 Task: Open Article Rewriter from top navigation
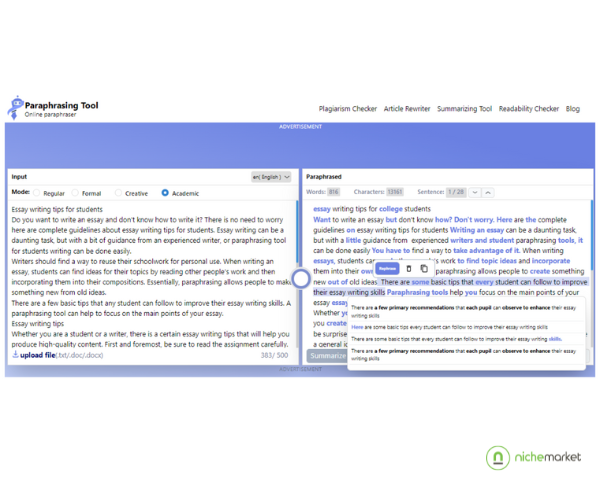click(407, 109)
